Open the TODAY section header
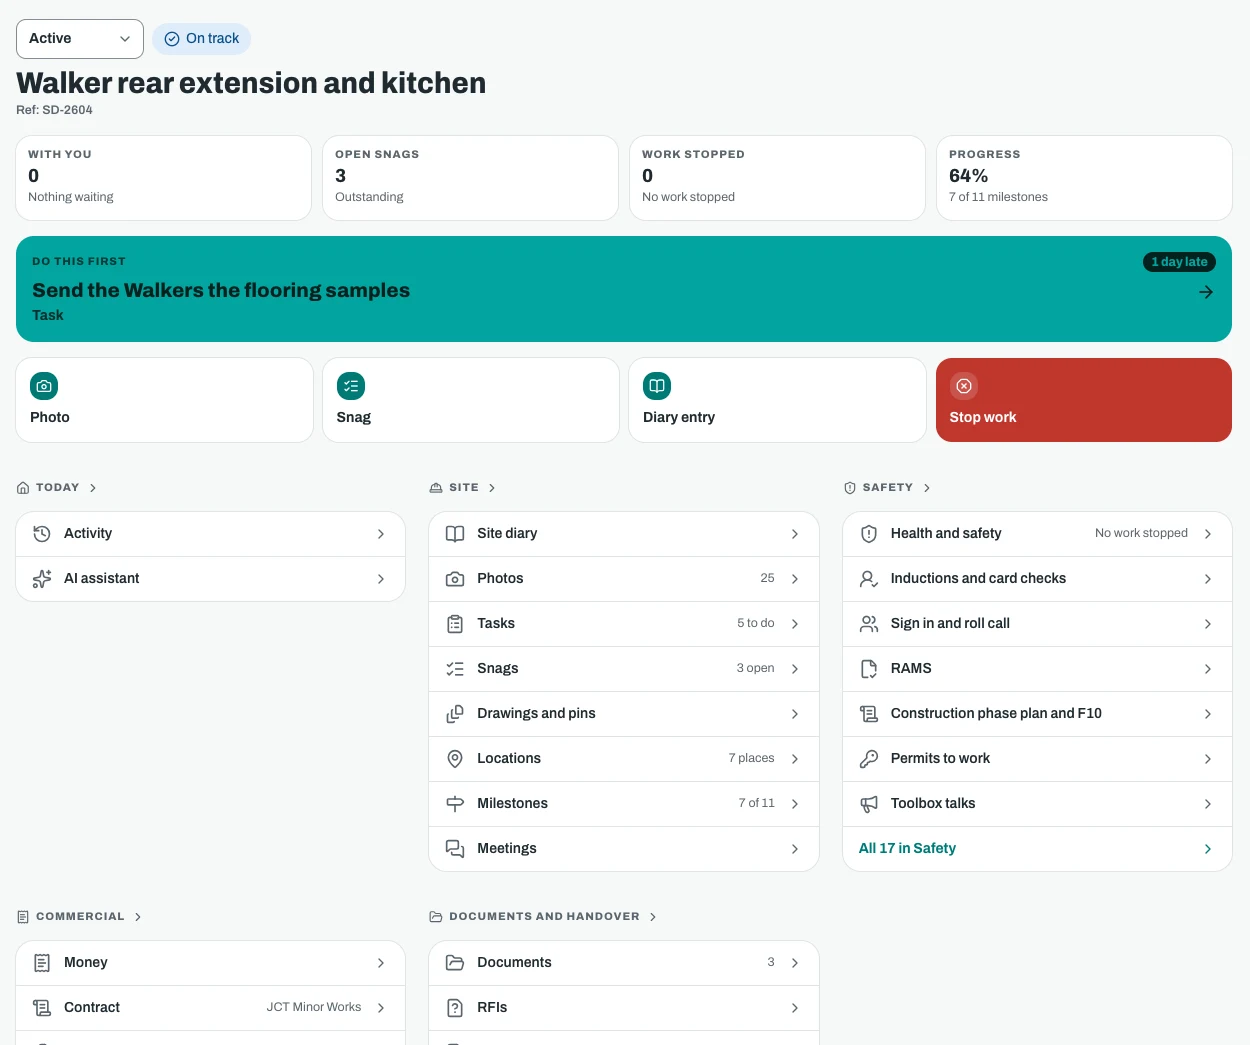Screen dimensions: 1250x1045 (x=57, y=488)
